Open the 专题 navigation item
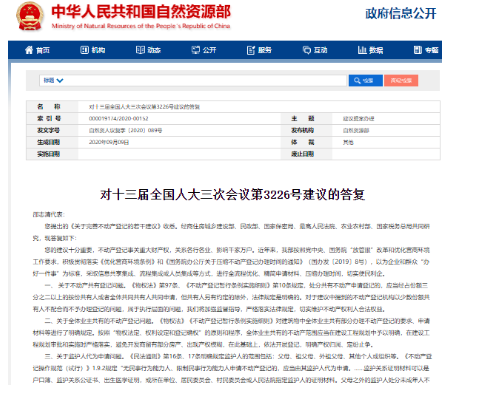This screenshot has width=491, height=395. tap(426, 50)
